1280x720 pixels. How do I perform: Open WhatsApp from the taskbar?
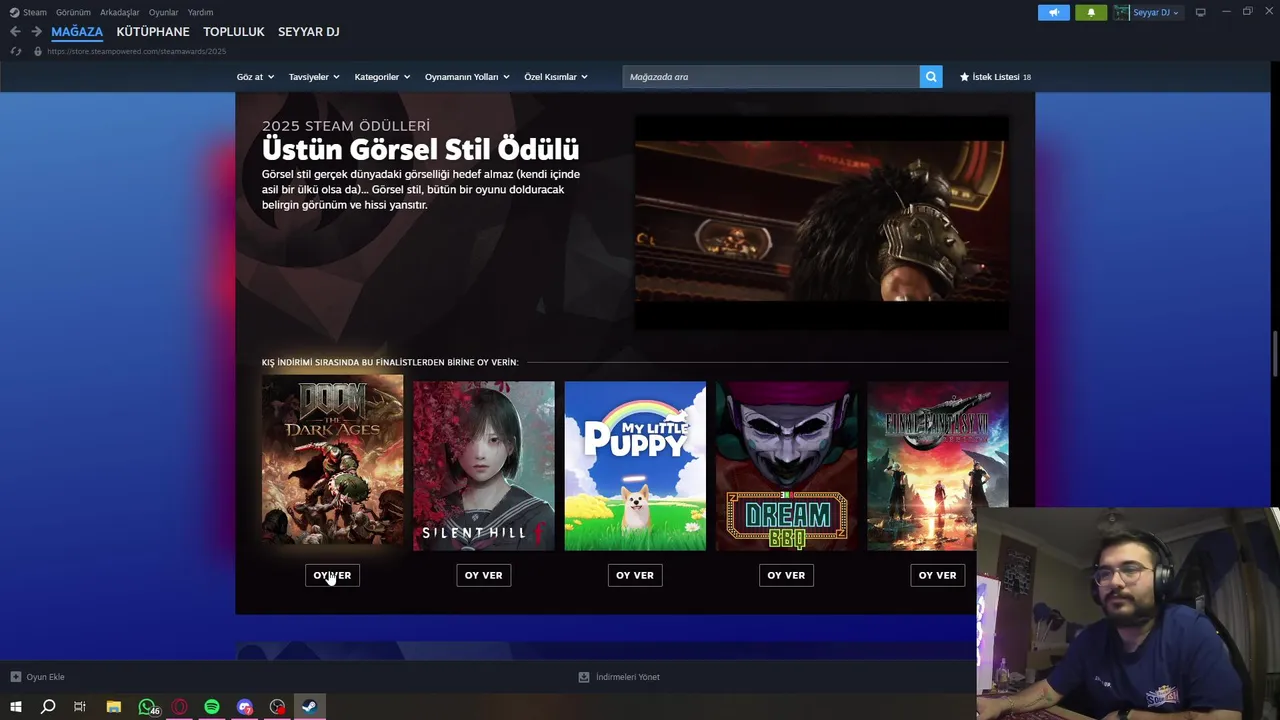(147, 707)
